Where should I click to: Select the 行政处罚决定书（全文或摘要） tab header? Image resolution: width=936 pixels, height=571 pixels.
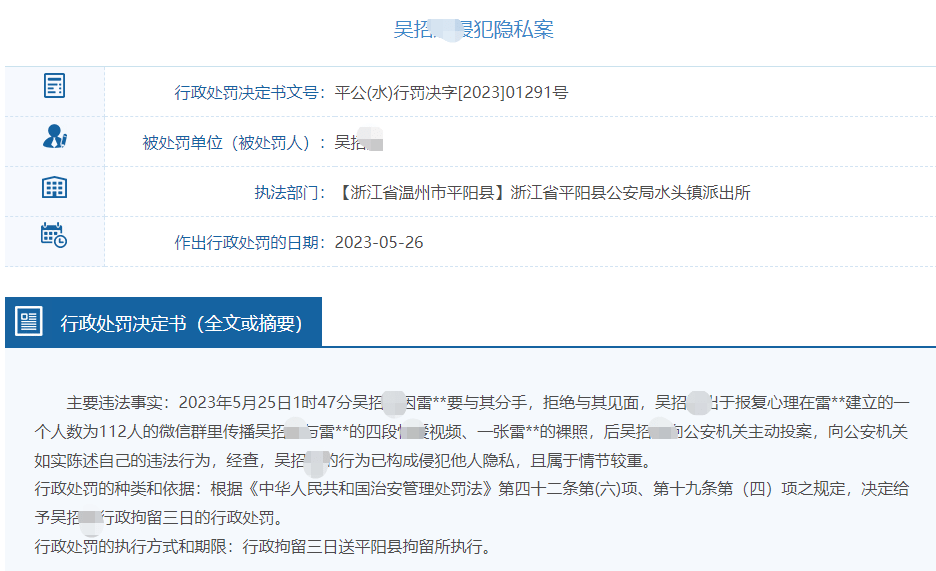coord(181,323)
